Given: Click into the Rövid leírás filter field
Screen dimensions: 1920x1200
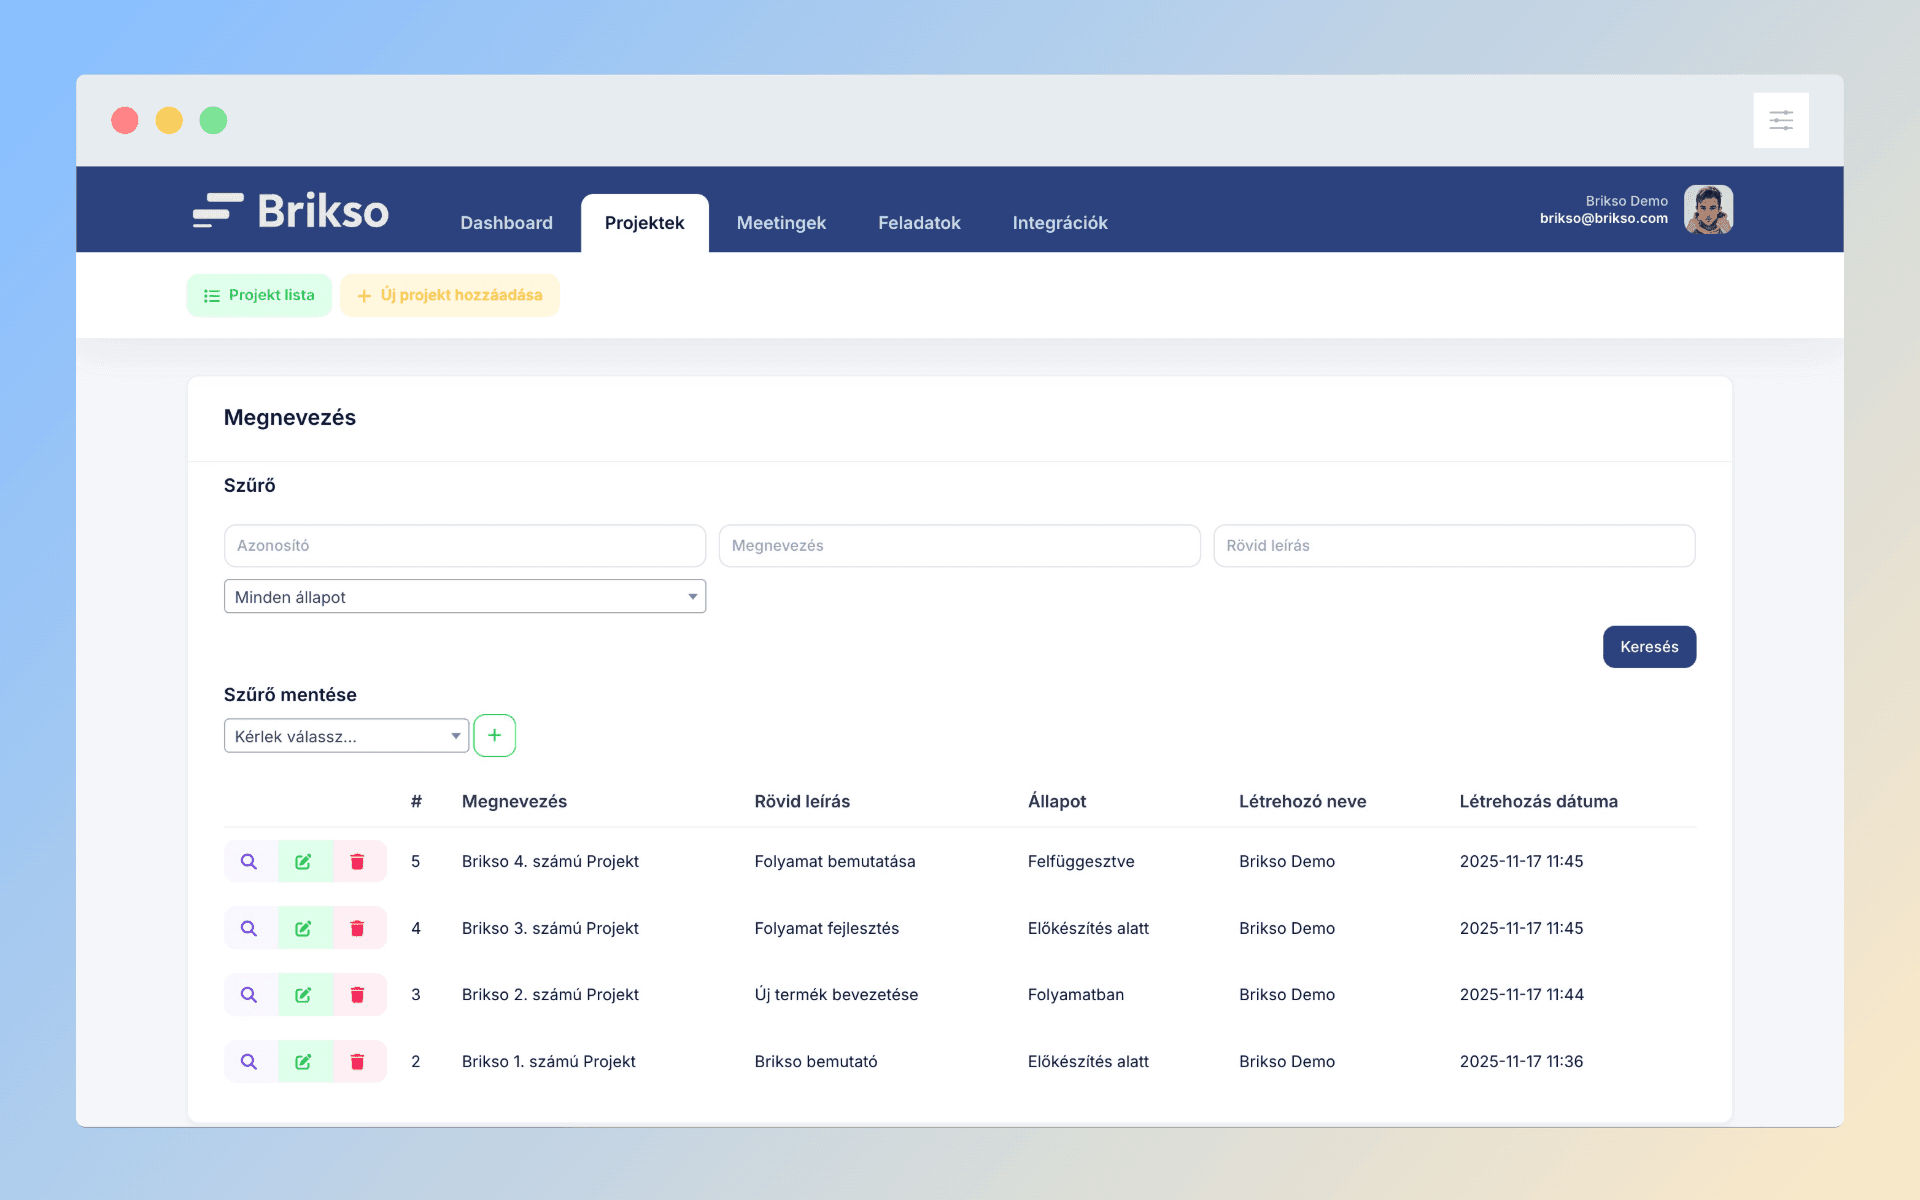Looking at the screenshot, I should [x=1453, y=546].
